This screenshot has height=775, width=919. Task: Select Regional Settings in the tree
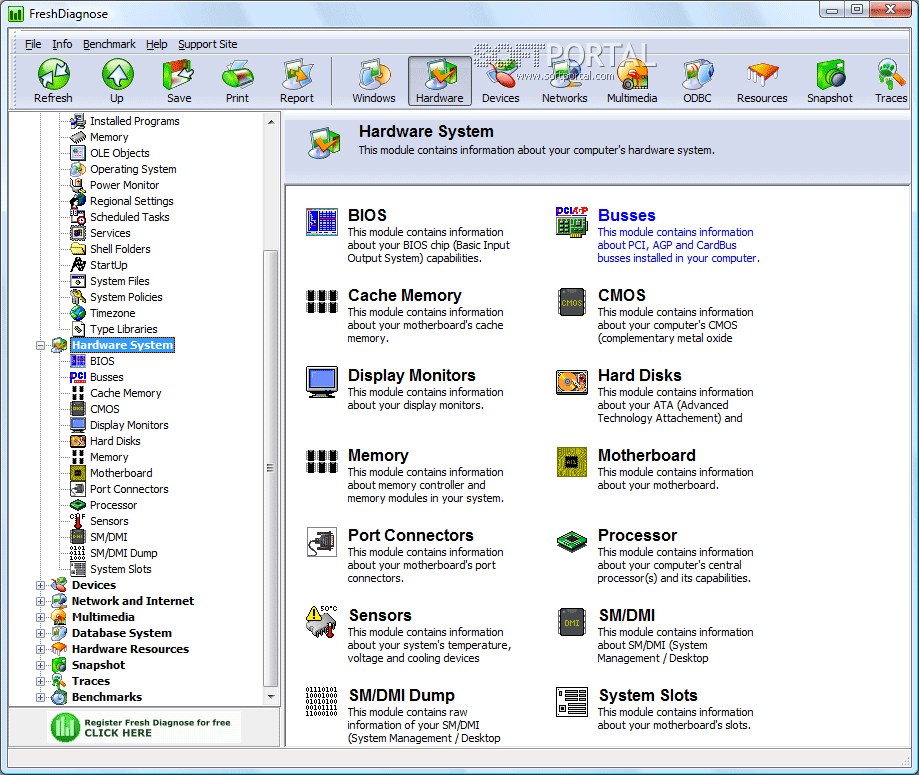click(x=132, y=202)
